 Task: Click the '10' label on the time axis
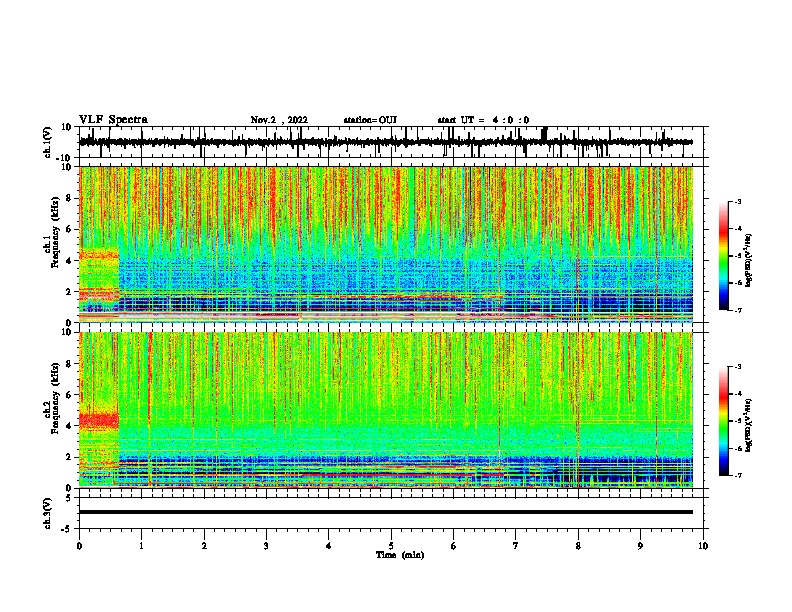coord(703,546)
